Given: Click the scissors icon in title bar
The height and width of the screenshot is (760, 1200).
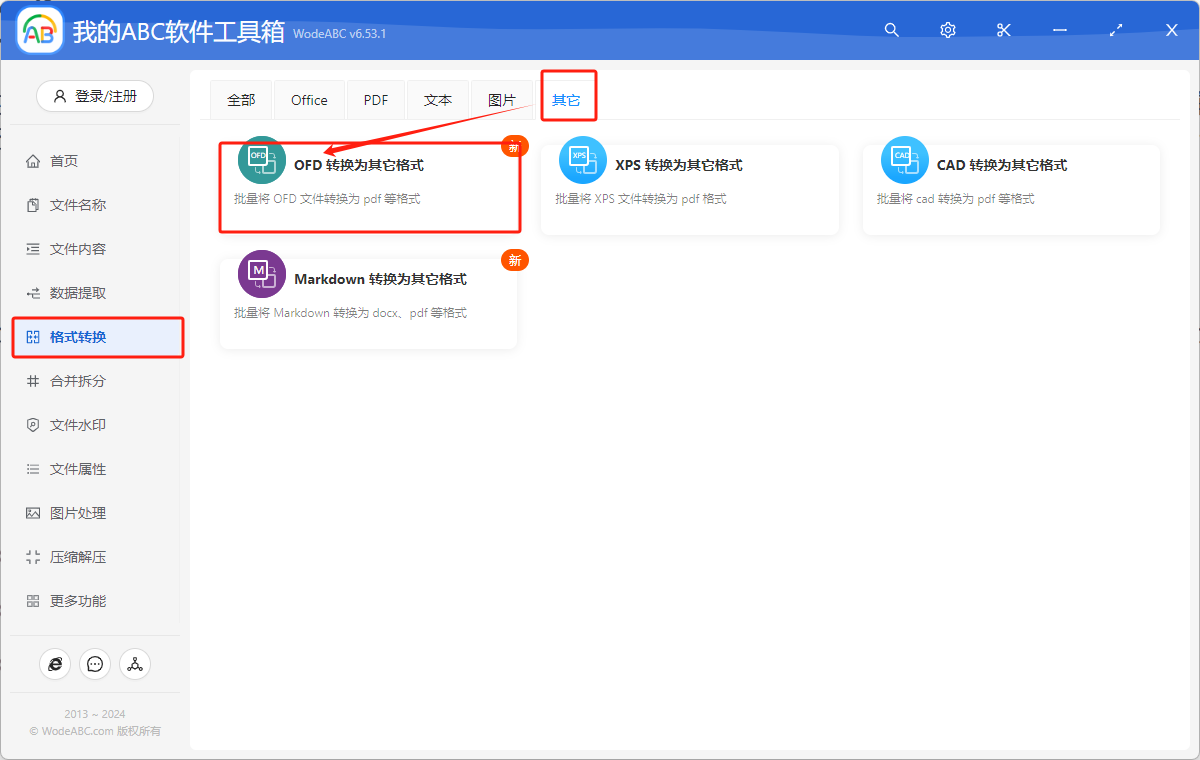Looking at the screenshot, I should click(1004, 30).
